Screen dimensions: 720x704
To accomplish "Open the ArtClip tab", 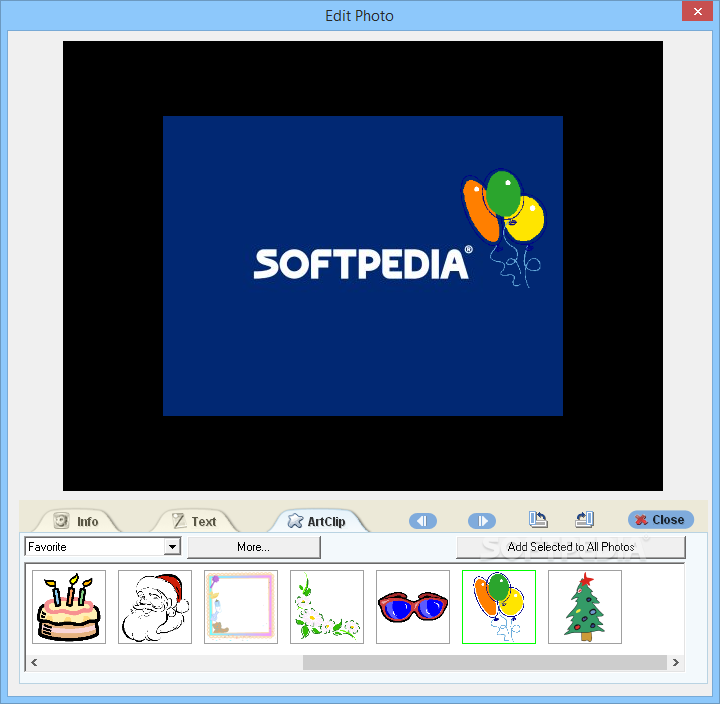I will pyautogui.click(x=317, y=521).
